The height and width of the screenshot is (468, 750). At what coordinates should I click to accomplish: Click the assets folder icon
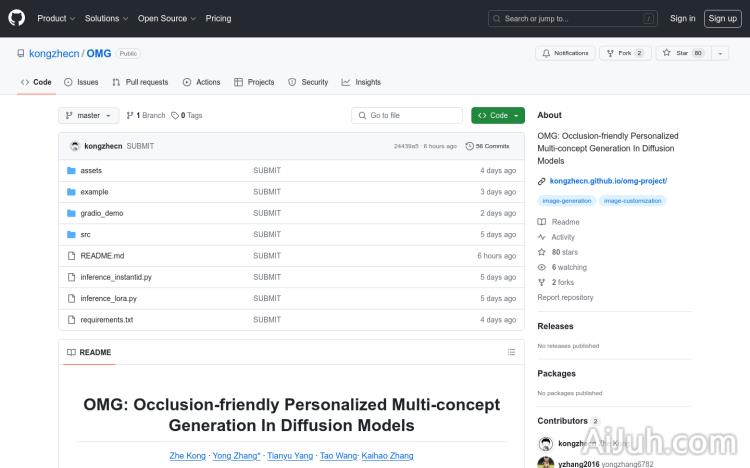click(x=71, y=171)
